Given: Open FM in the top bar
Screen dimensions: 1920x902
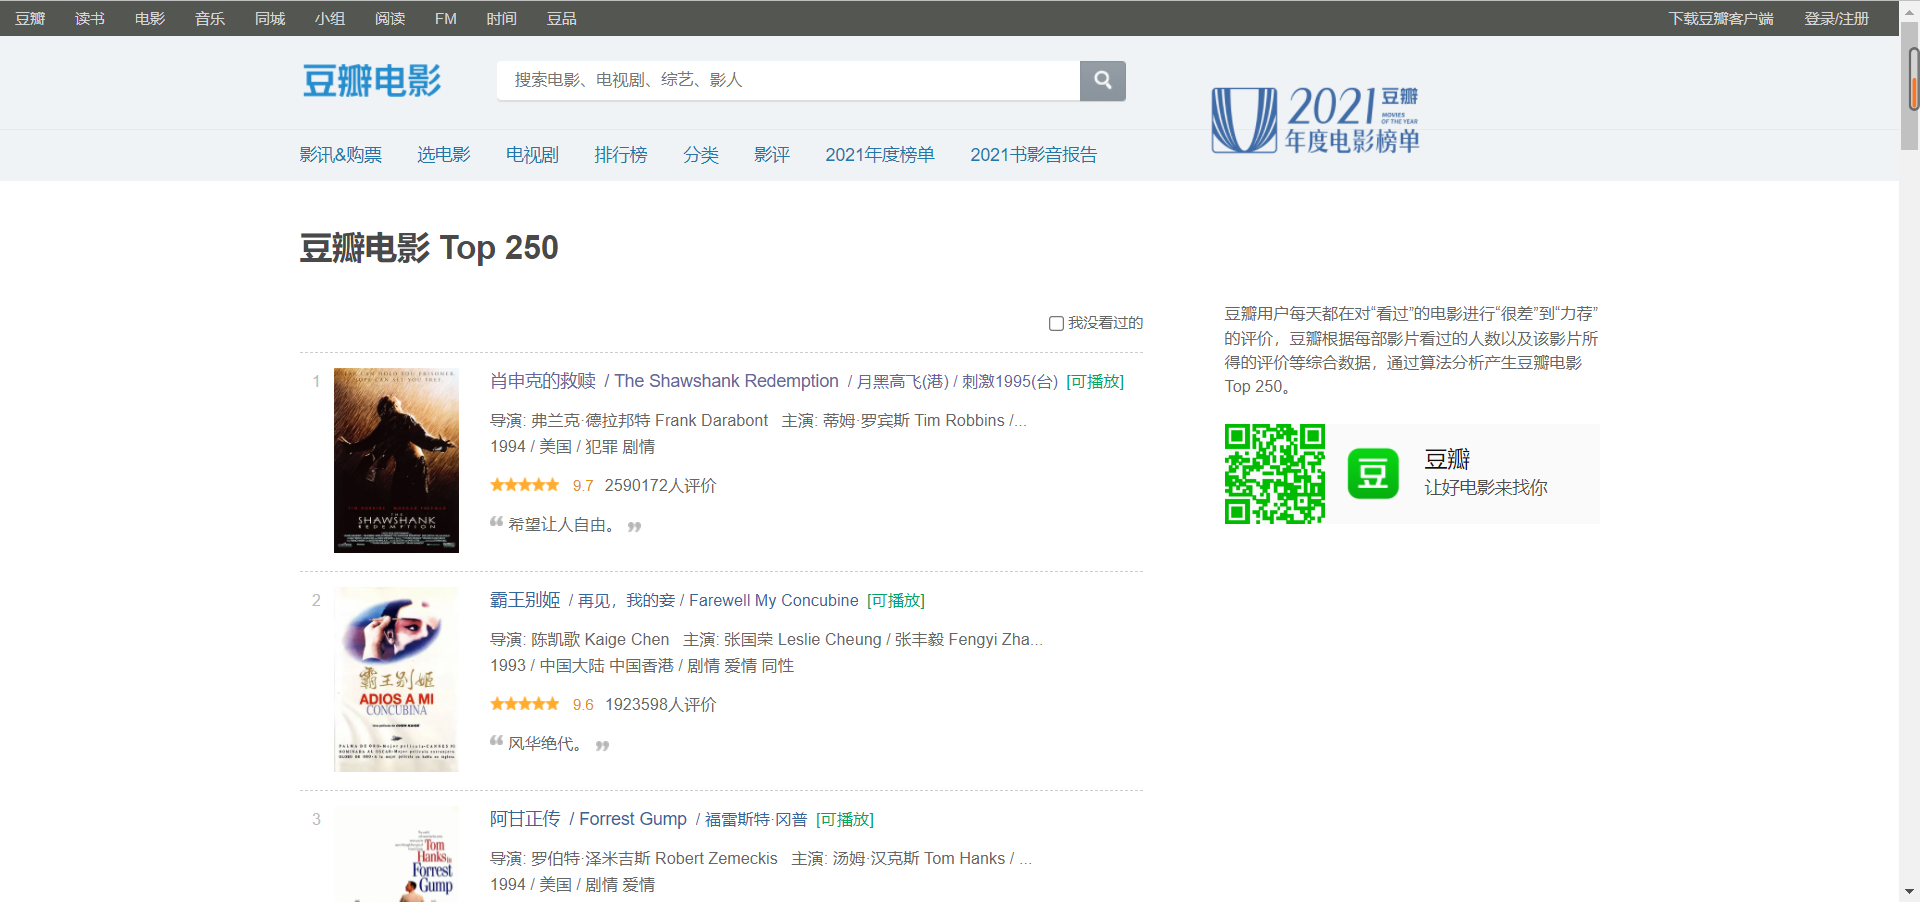Looking at the screenshot, I should [446, 19].
